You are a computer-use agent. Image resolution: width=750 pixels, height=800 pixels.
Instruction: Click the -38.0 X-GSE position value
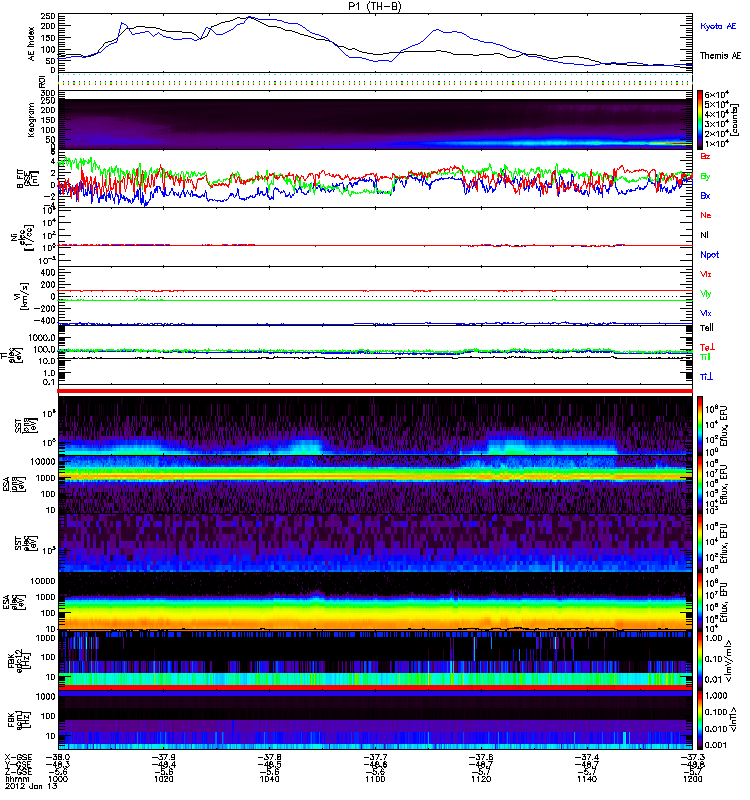(x=58, y=758)
